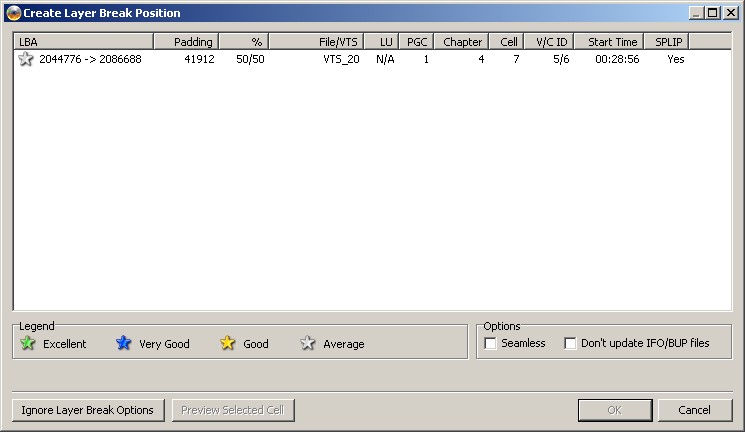Click the yellow Good star icon
This screenshot has height=432, width=745.
click(227, 344)
